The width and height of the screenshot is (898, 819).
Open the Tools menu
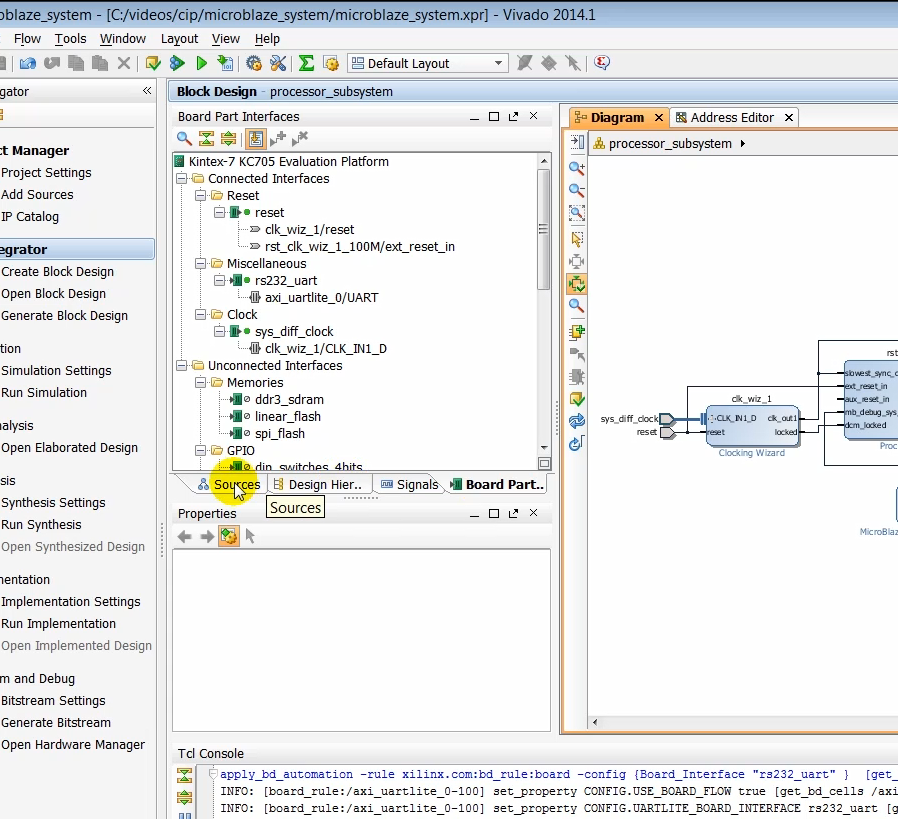tap(70, 38)
